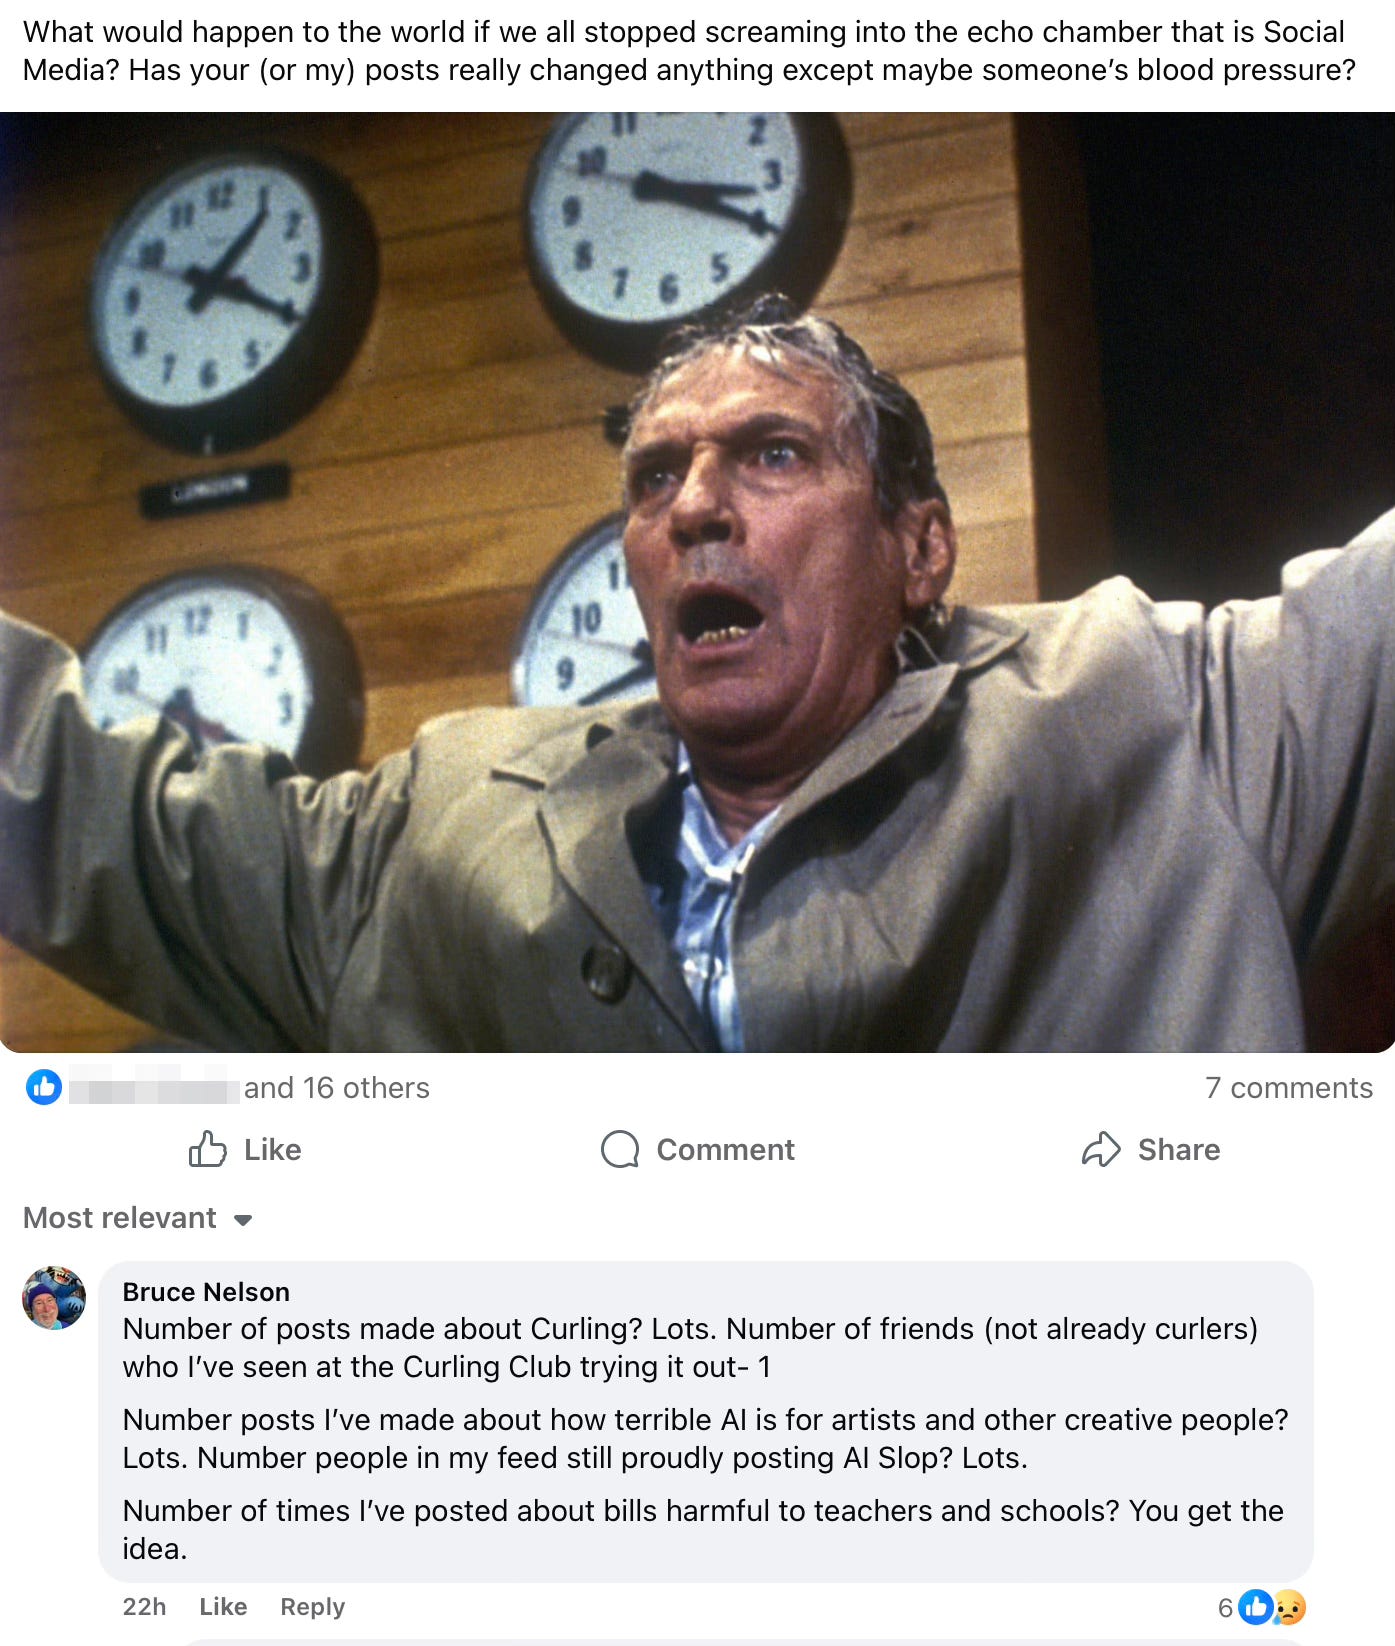Like Bruce Nelson's comment
1395x1646 pixels.
223,1606
